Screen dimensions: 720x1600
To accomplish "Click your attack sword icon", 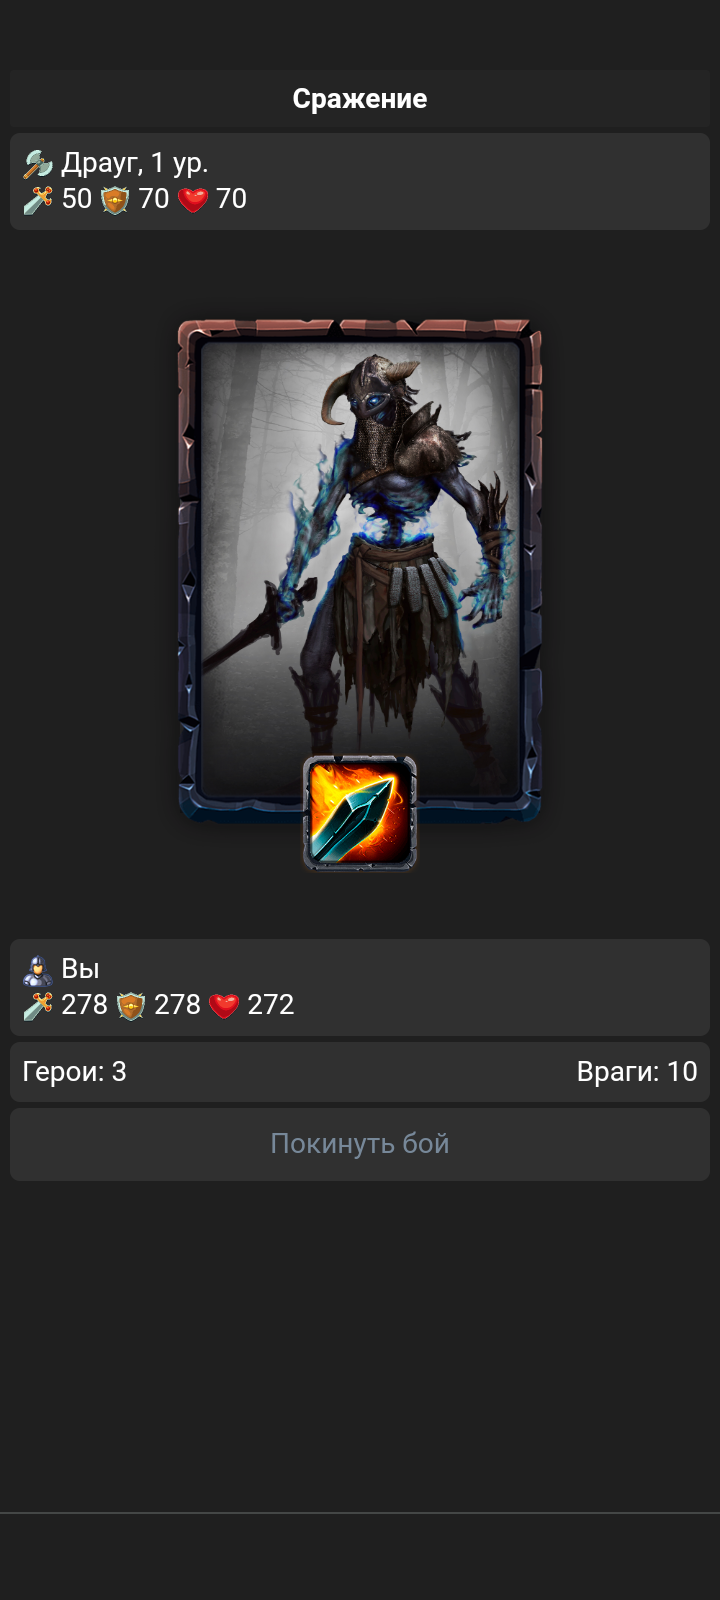I will click(x=38, y=1005).
